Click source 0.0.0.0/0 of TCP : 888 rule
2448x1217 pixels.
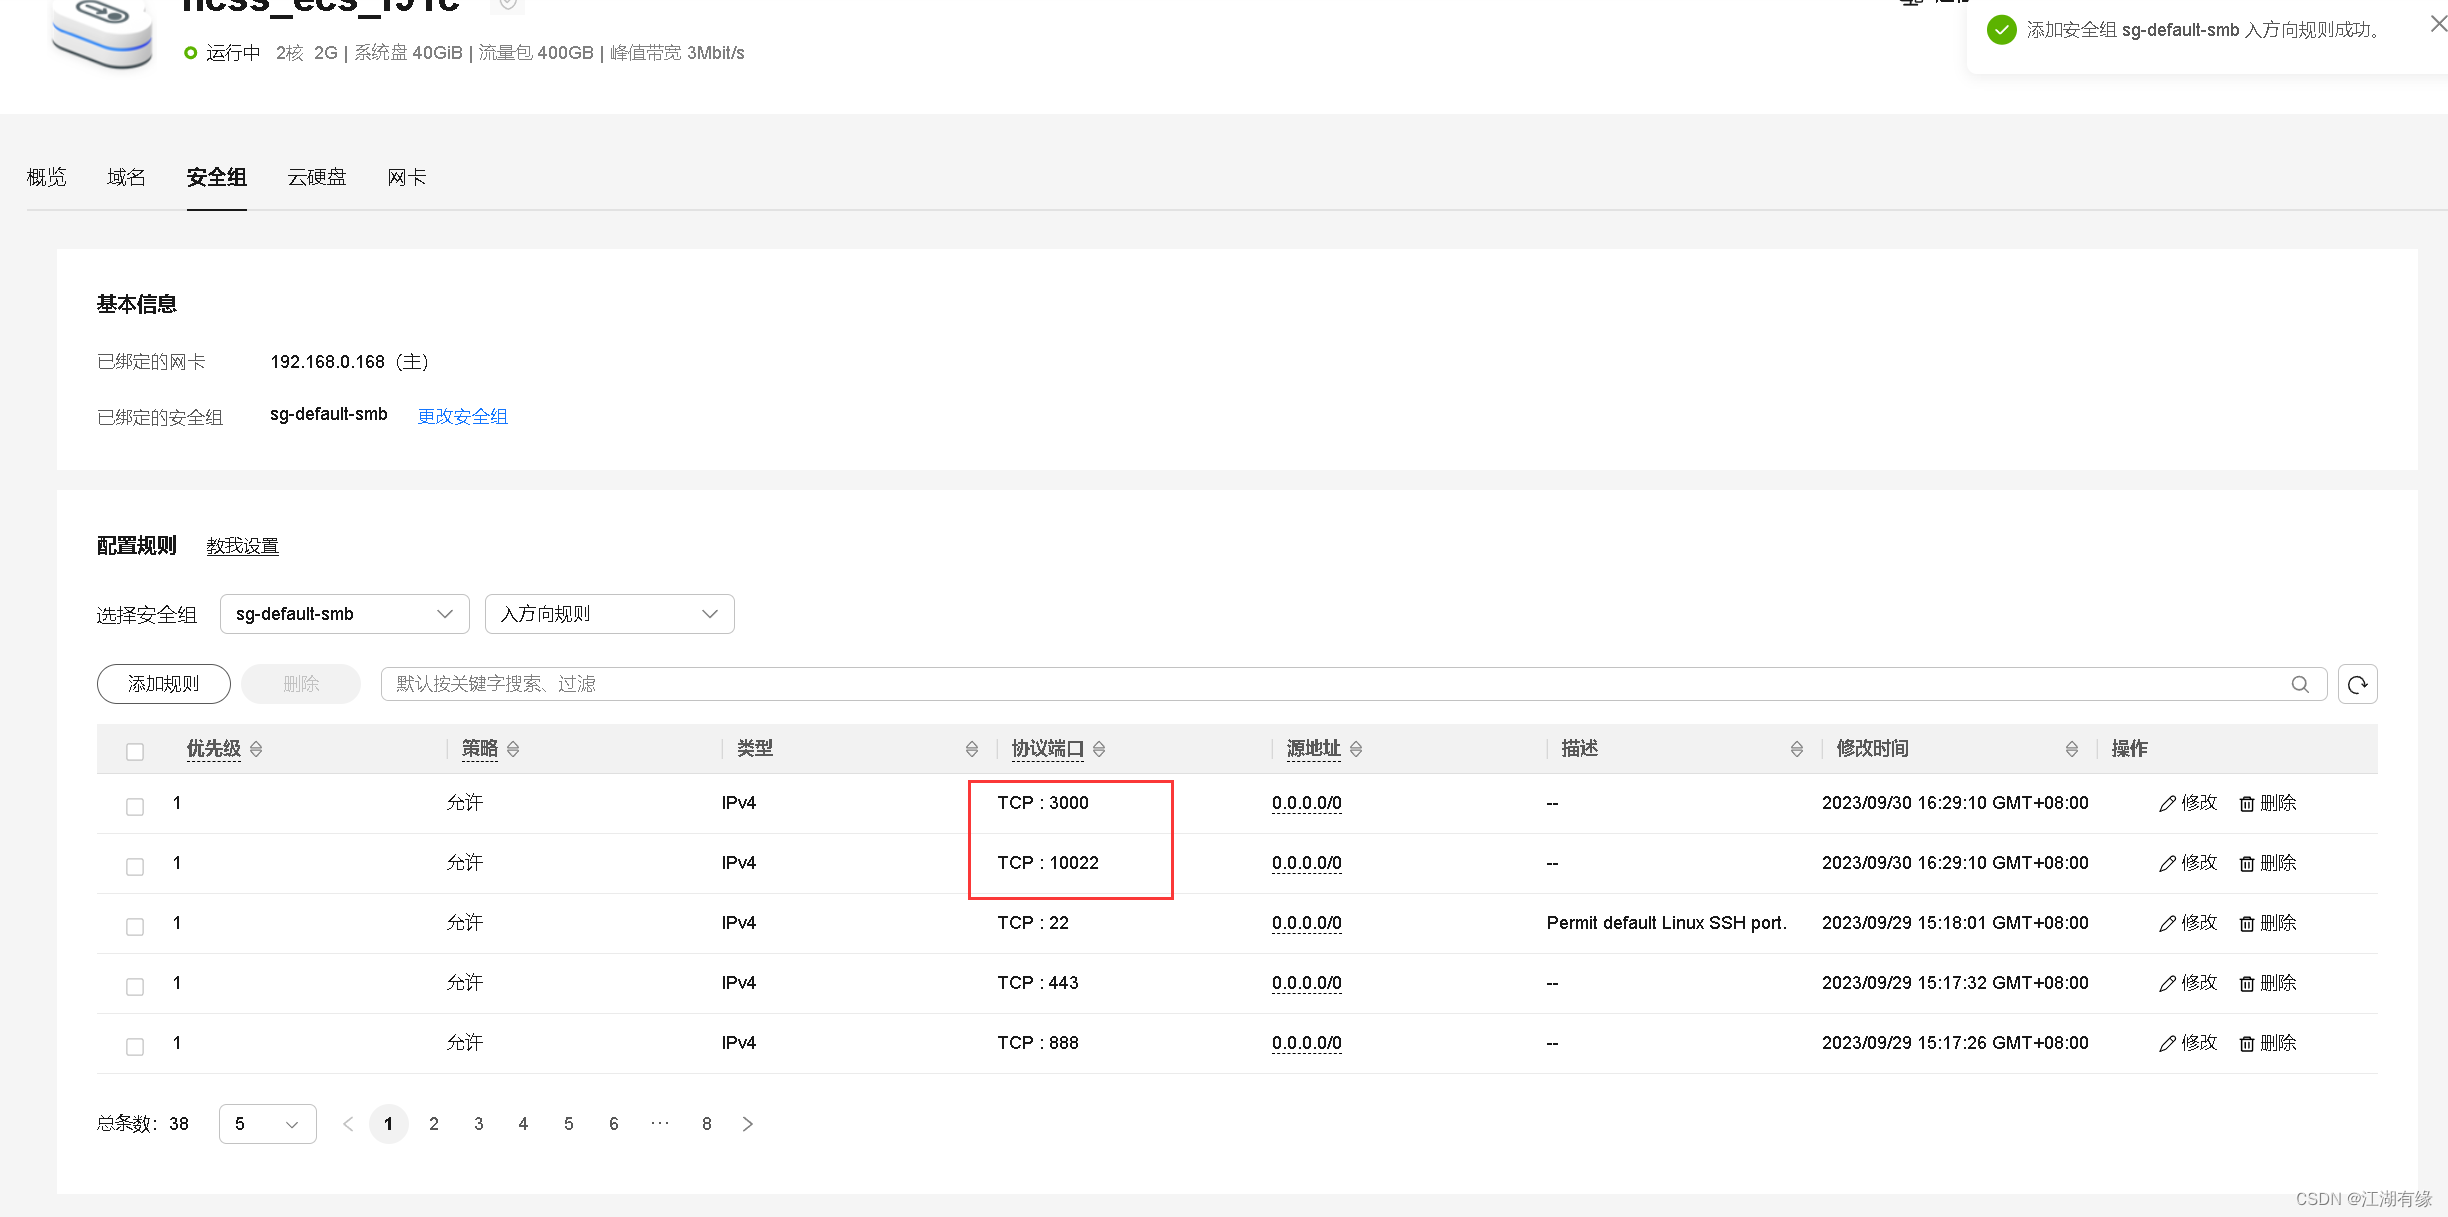(1307, 1043)
